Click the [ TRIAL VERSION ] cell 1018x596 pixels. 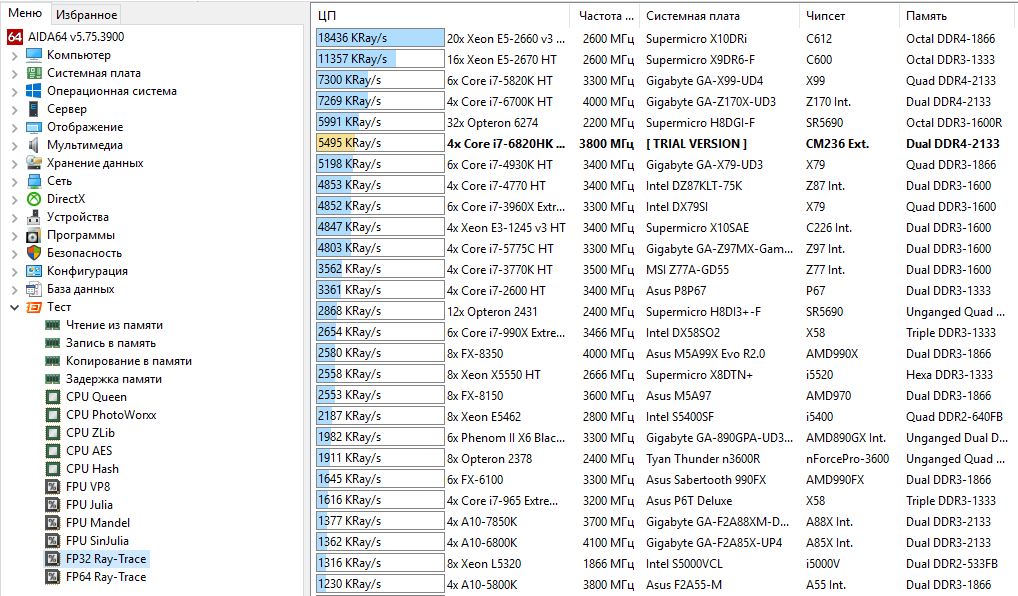(696, 143)
